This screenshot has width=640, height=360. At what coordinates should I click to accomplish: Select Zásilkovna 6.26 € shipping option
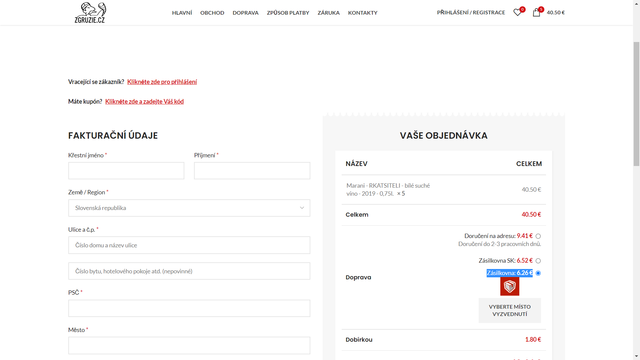[x=538, y=273]
